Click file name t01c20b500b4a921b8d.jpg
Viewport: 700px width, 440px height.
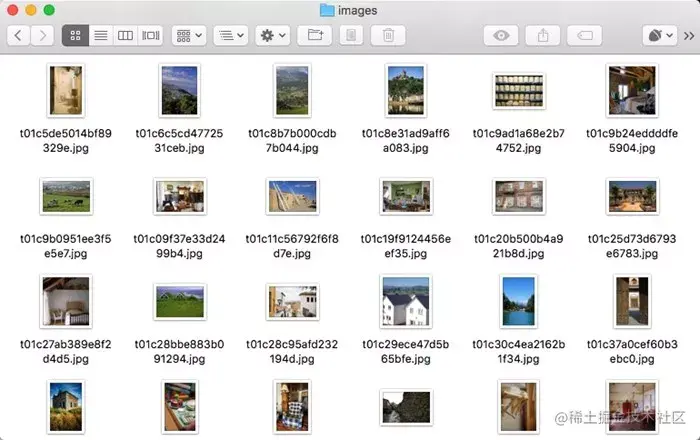point(519,246)
